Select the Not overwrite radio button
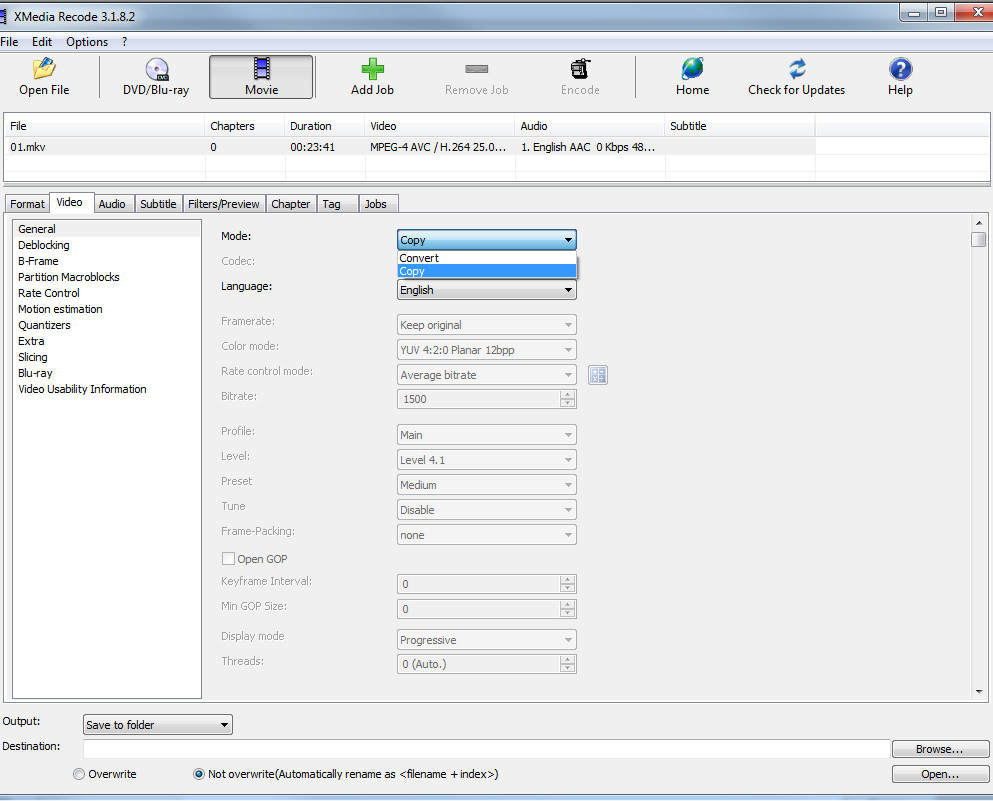 tap(199, 774)
